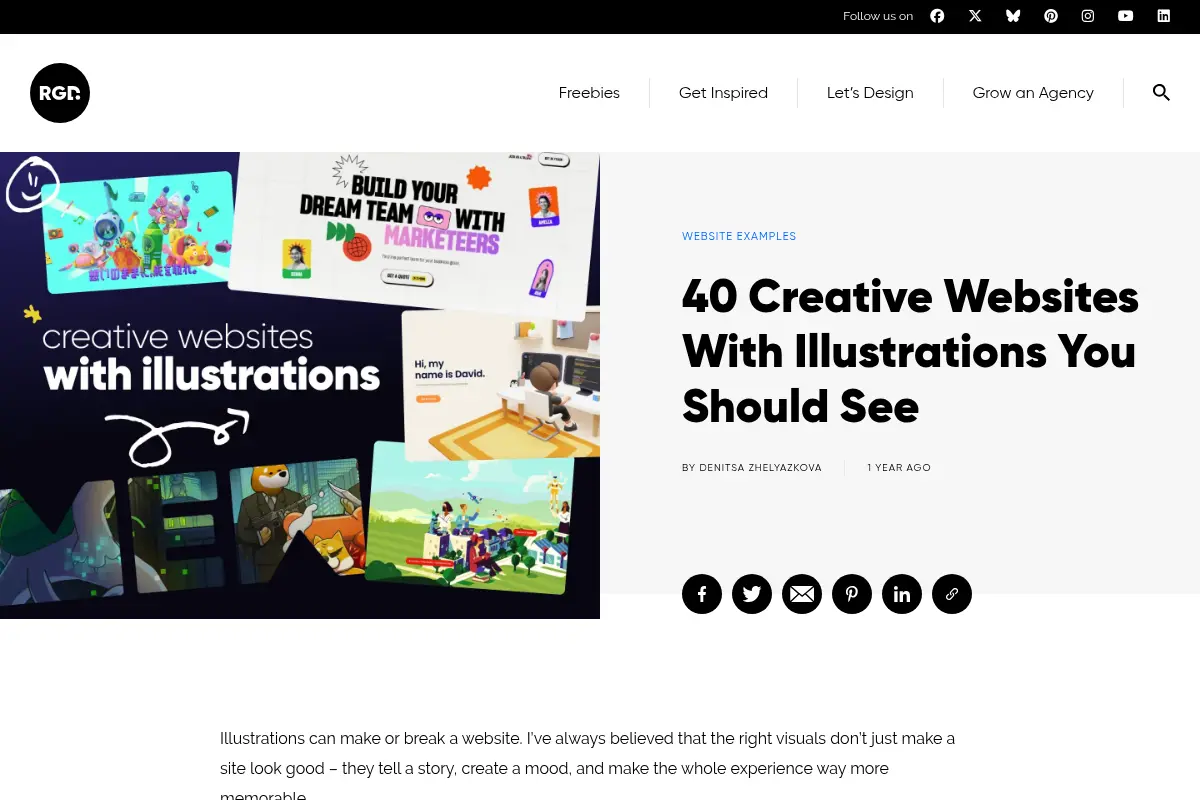Image resolution: width=1200 pixels, height=800 pixels.
Task: Click the article title heading
Action: click(x=910, y=351)
